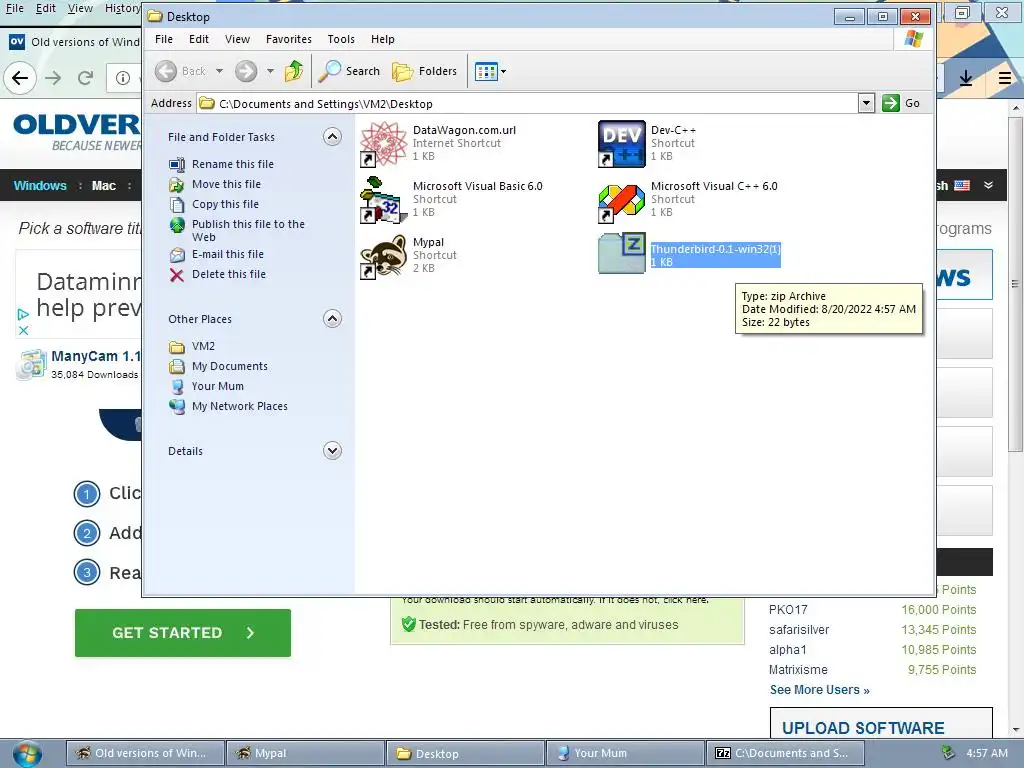Go up one folder level icon
Viewport: 1024px width, 768px height.
294,71
